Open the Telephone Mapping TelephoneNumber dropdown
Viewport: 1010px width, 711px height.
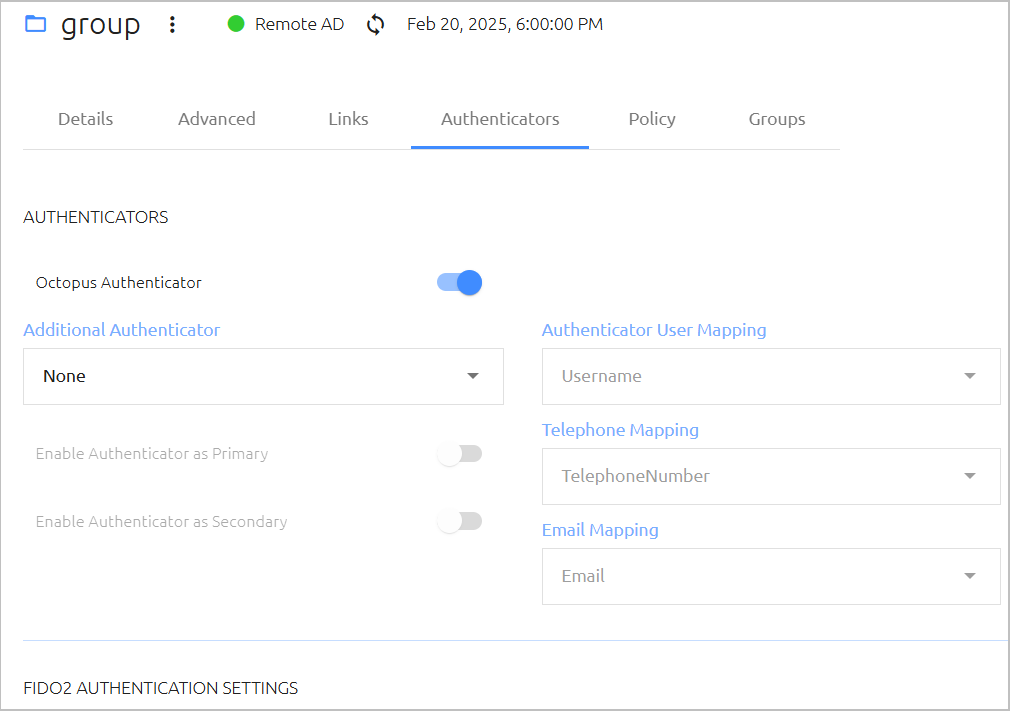tap(771, 477)
